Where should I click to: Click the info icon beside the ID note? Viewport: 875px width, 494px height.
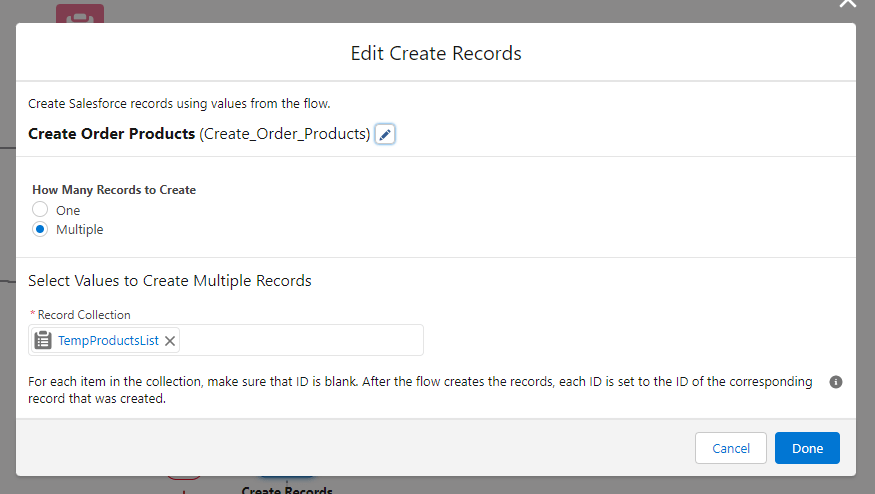tap(836, 382)
